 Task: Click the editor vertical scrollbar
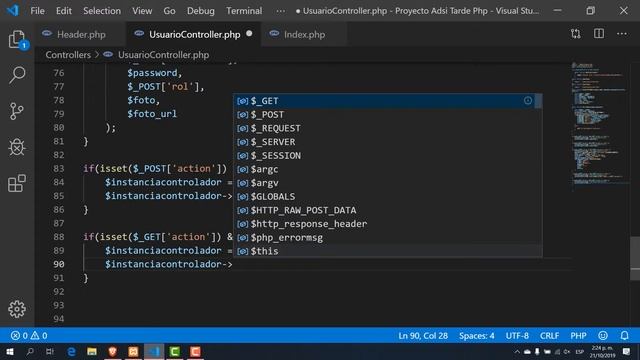[635, 259]
